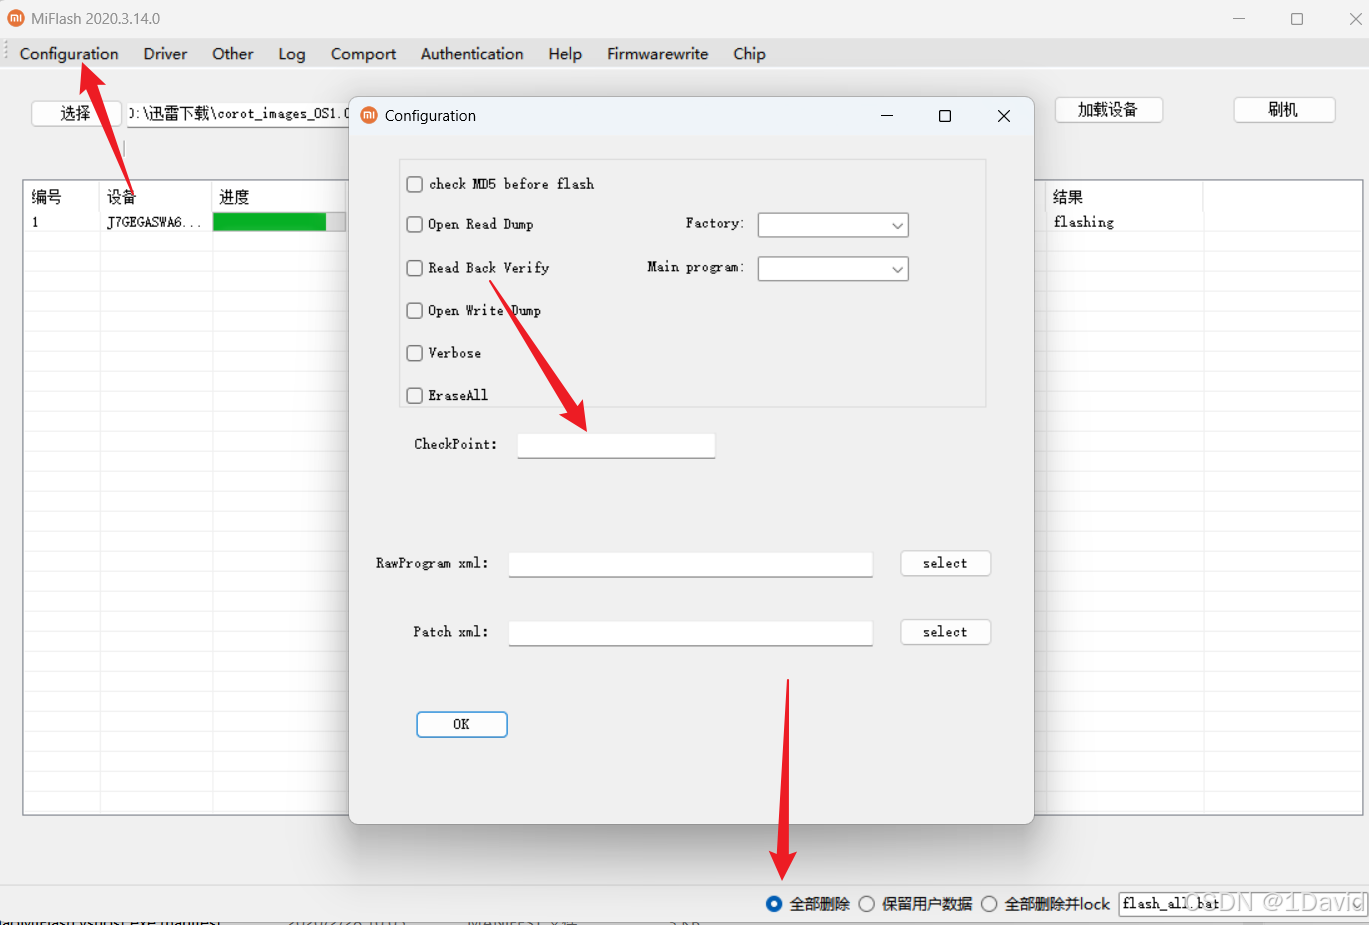Viewport: 1369px width, 925px height.
Task: Enable the Verbose checkbox
Action: click(415, 353)
